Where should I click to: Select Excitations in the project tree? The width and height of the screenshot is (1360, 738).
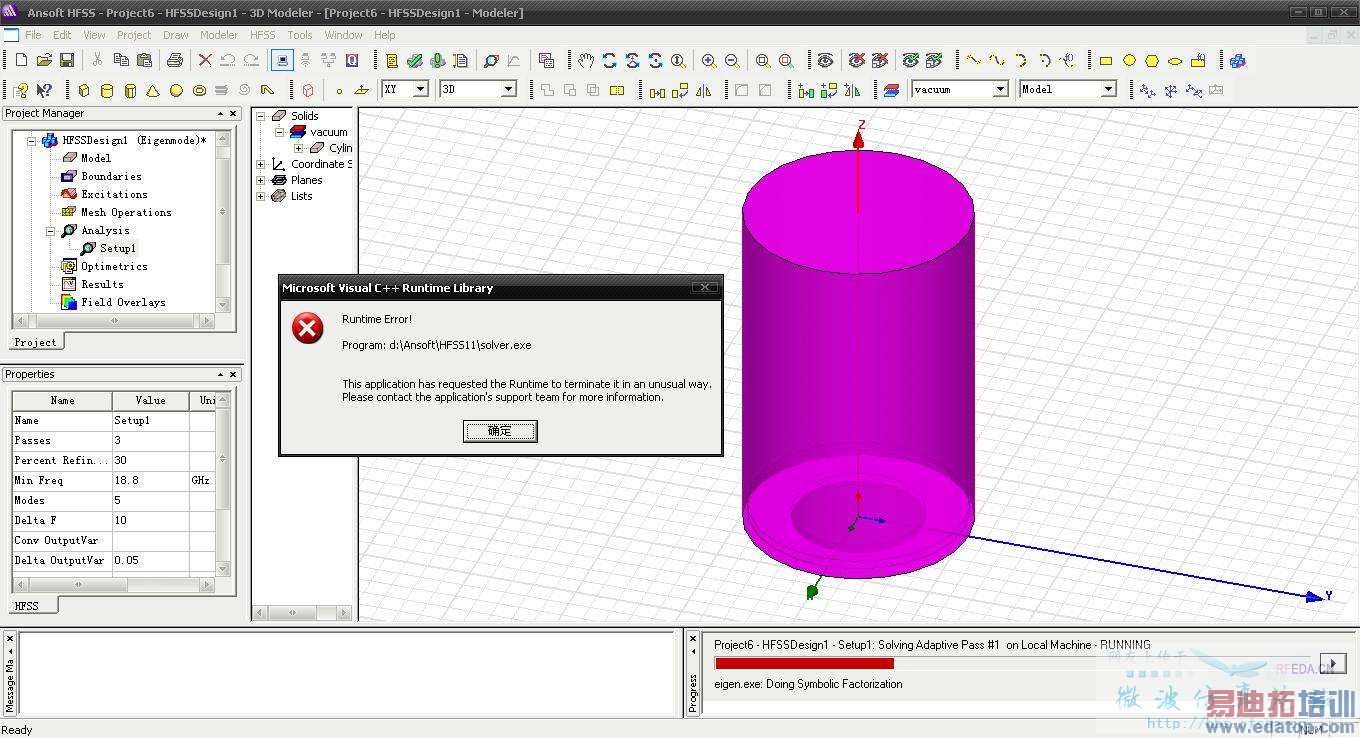click(114, 195)
